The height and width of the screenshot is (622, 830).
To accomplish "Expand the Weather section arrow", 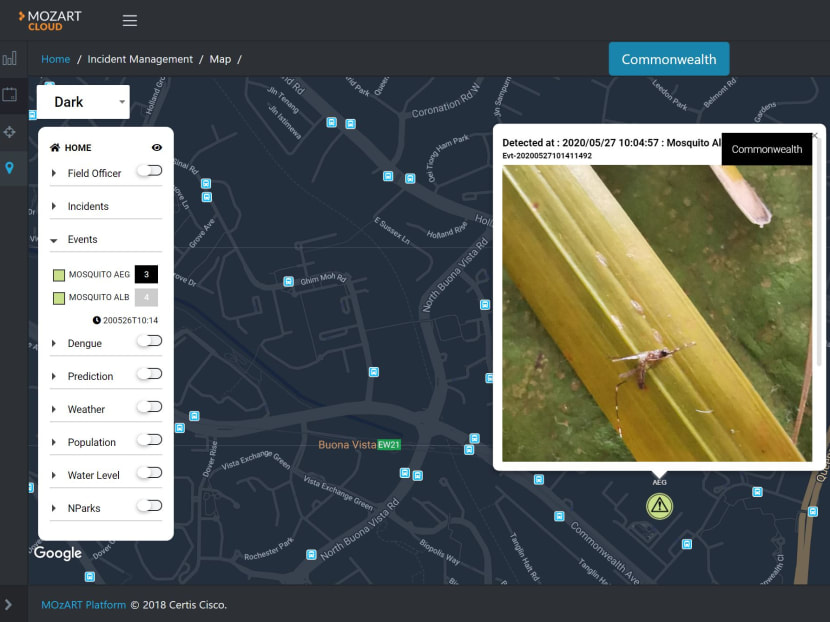I will point(53,409).
